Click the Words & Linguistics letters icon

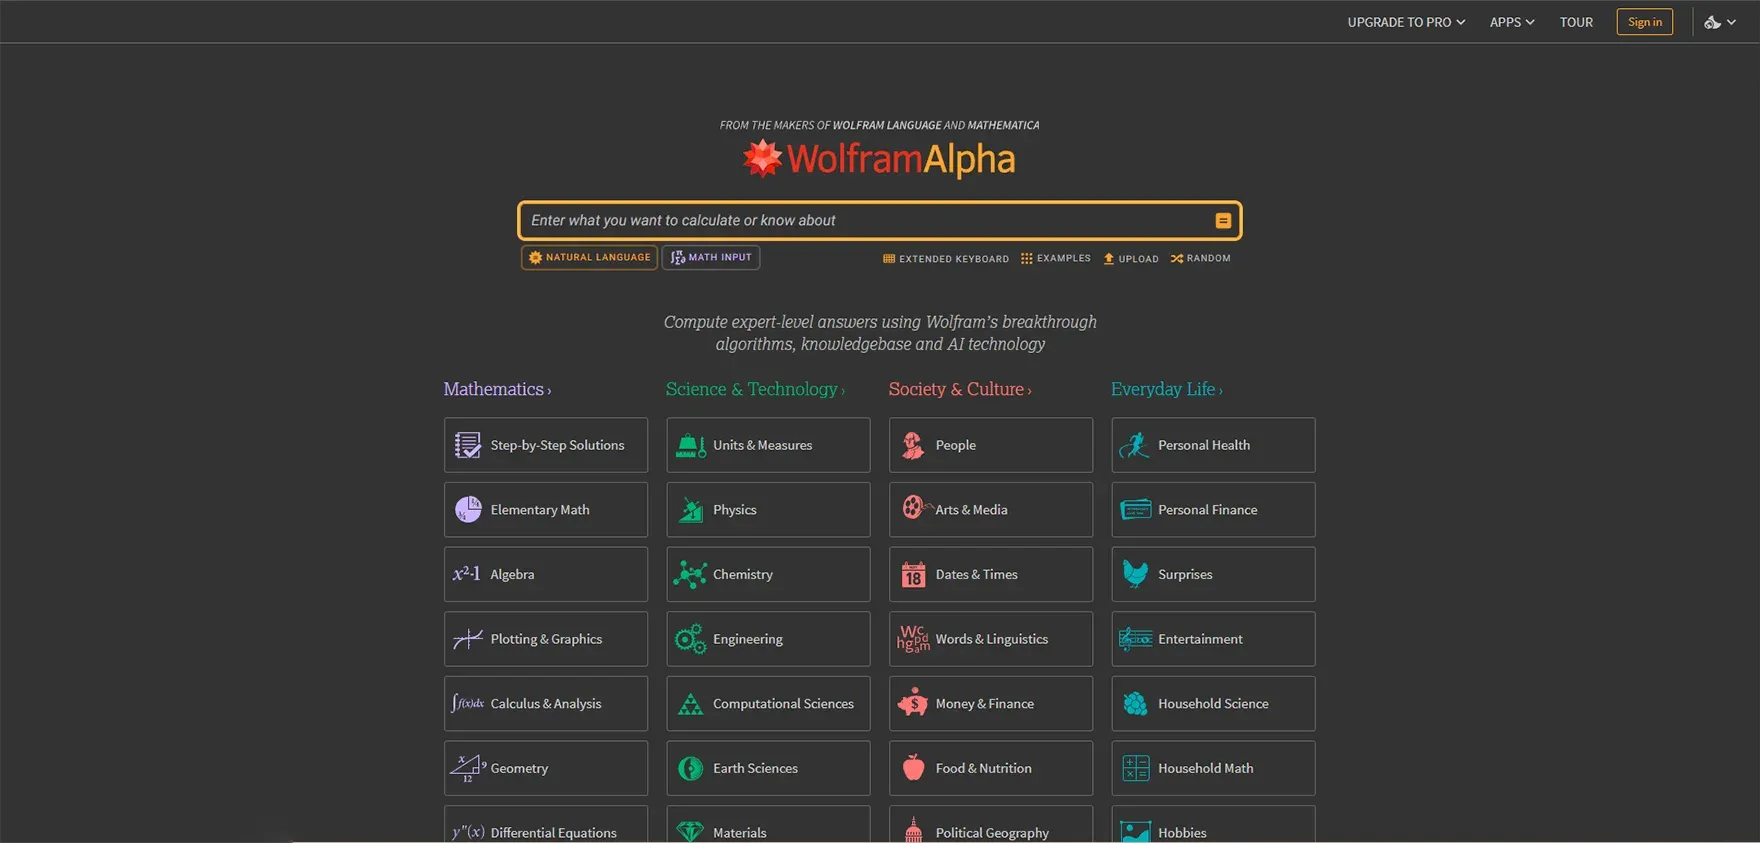pos(912,639)
